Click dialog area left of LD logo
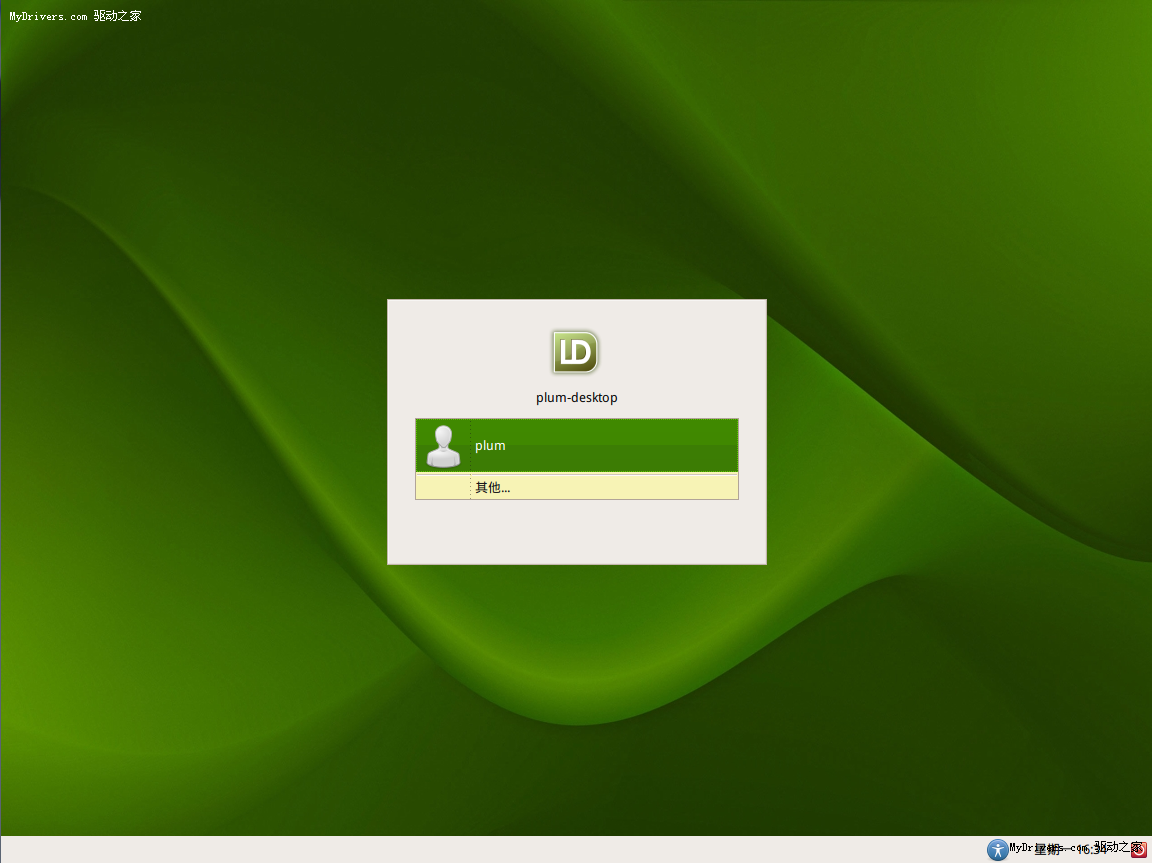 pos(460,352)
